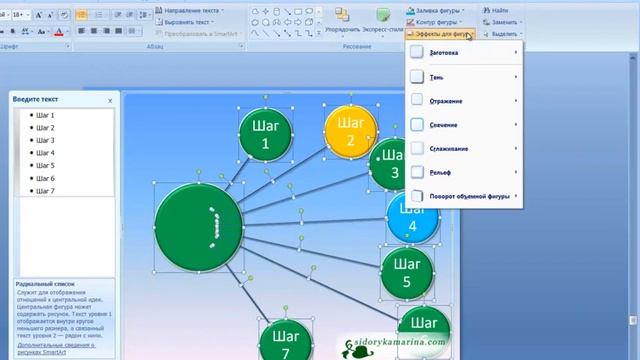The height and width of the screenshot is (360, 640).
Task: Click the Clear Formatting icon
Action: pyautogui.click(x=64, y=15)
